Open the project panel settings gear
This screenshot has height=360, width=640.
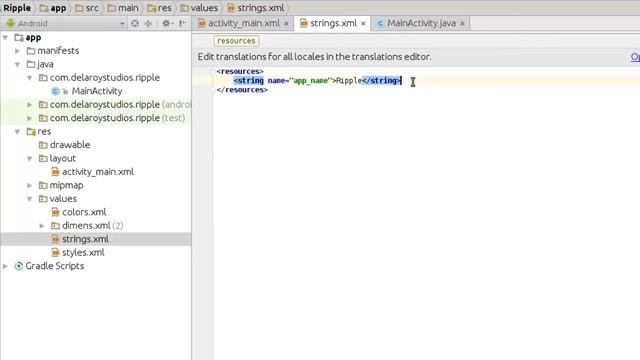point(166,23)
